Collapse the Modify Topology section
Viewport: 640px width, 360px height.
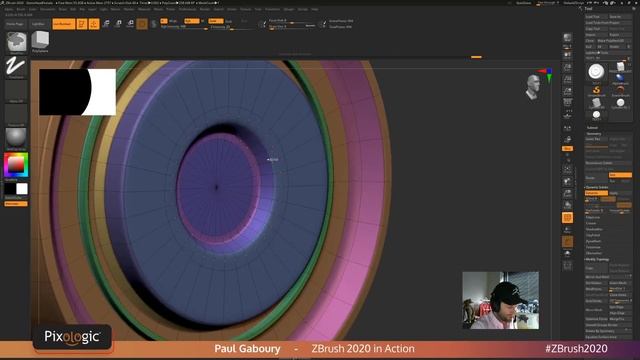[x=597, y=259]
